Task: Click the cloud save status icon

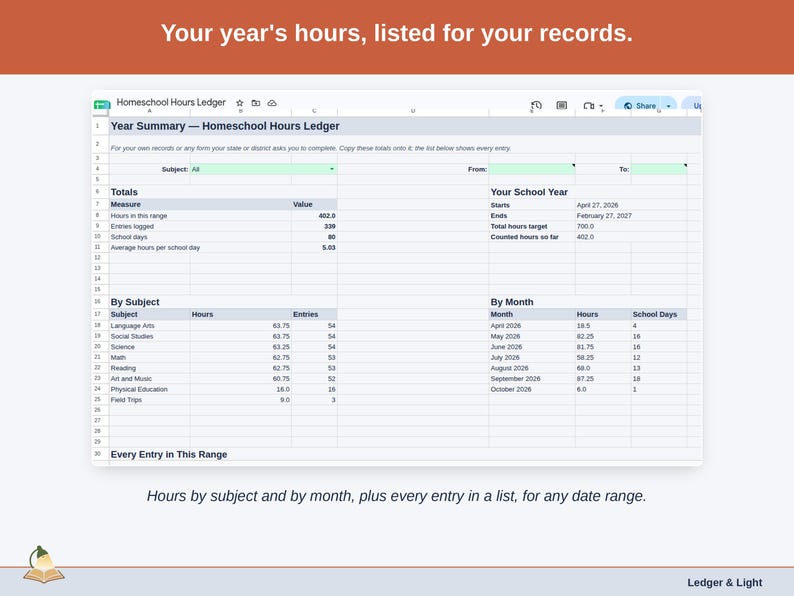Action: [272, 103]
